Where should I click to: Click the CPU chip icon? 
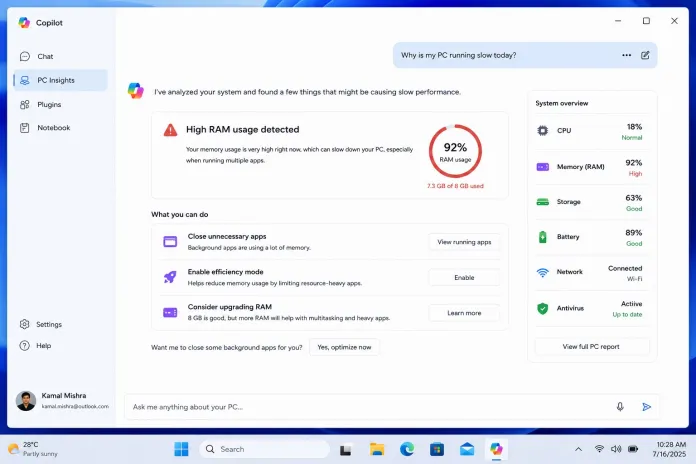coord(542,131)
